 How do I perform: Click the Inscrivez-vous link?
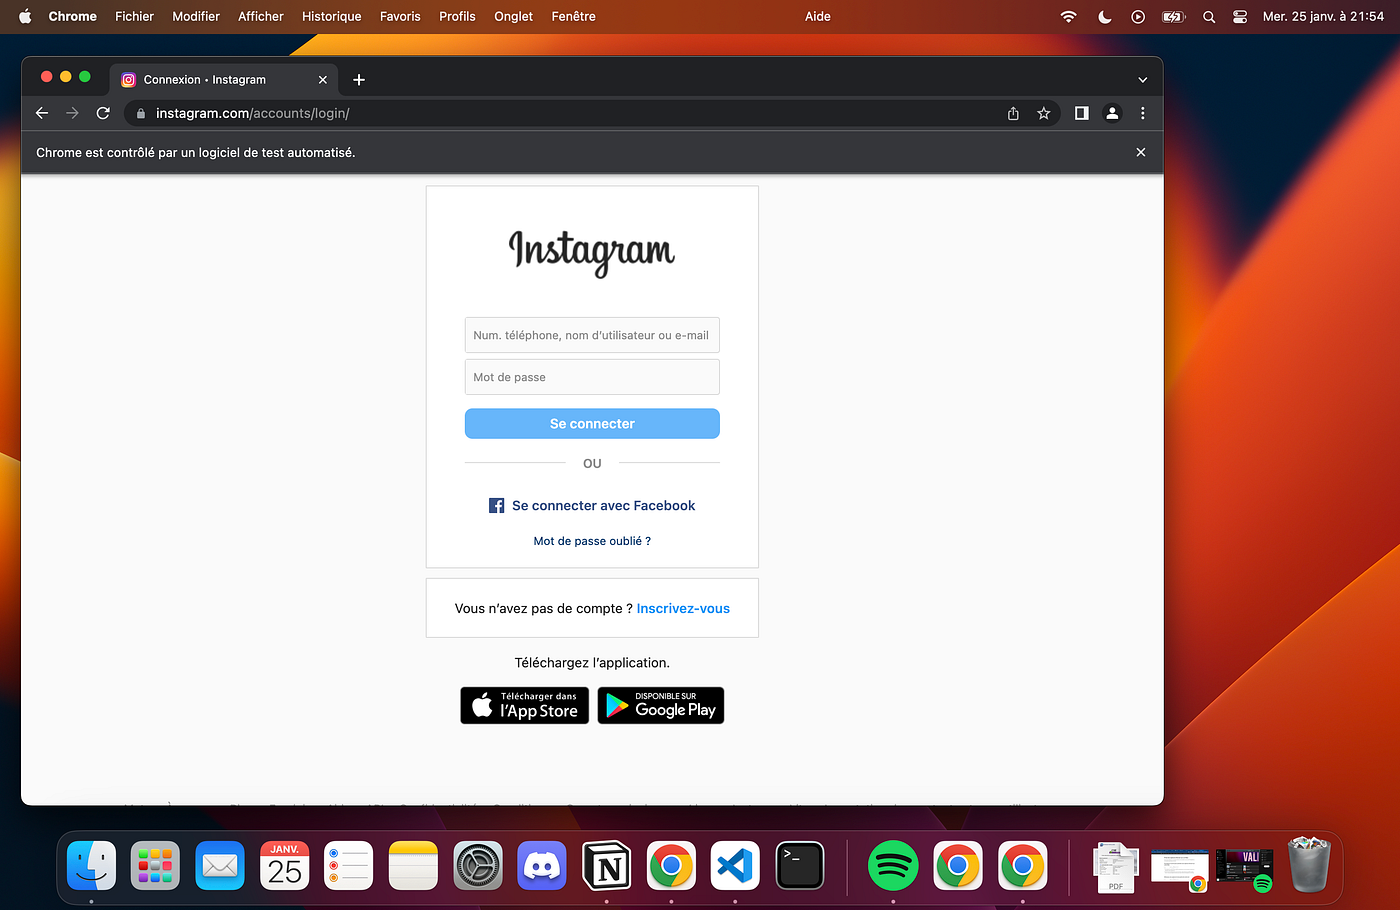point(683,608)
